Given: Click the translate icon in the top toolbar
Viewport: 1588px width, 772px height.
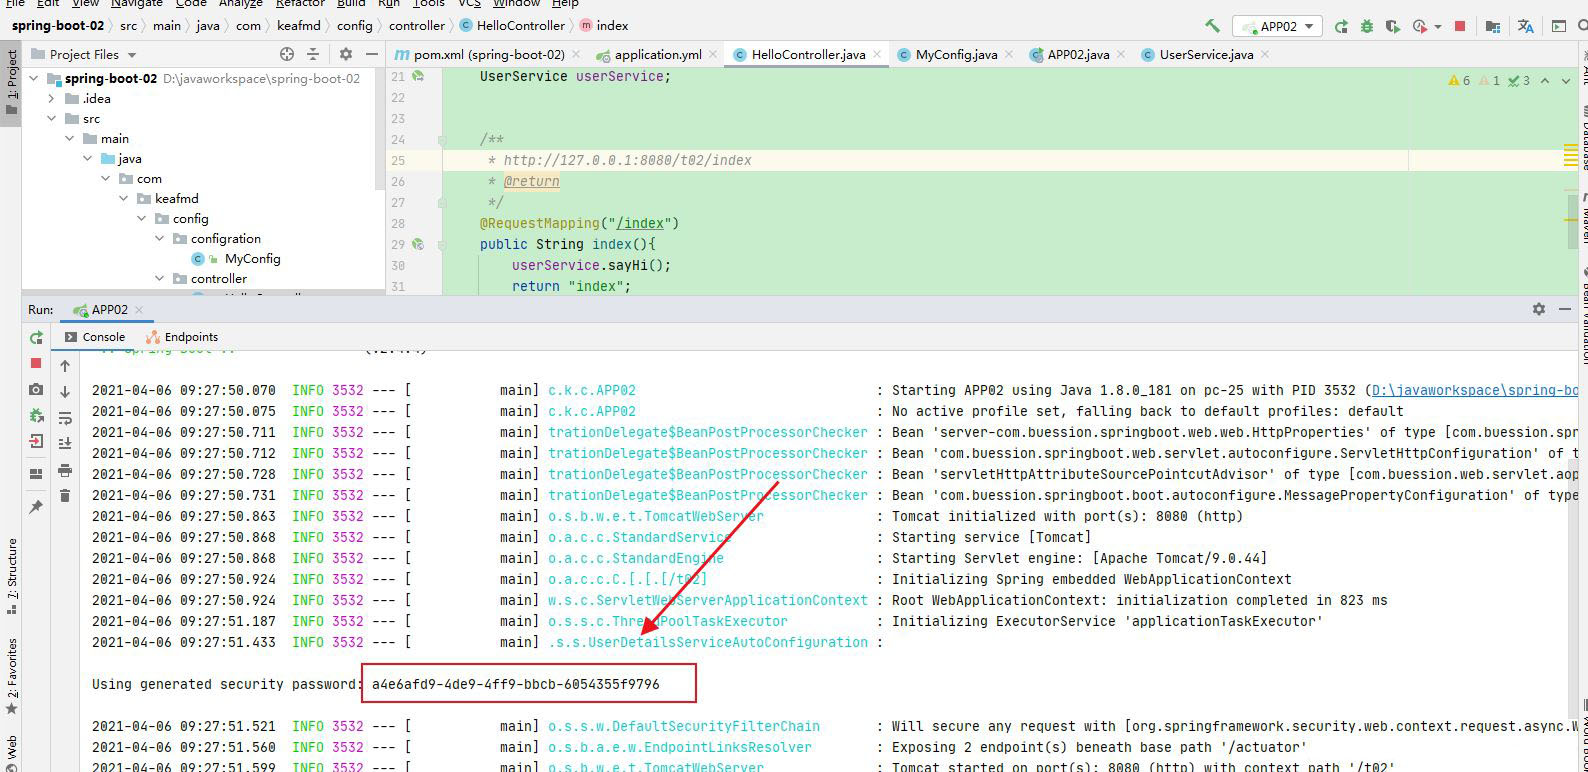Looking at the screenshot, I should pyautogui.click(x=1525, y=26).
